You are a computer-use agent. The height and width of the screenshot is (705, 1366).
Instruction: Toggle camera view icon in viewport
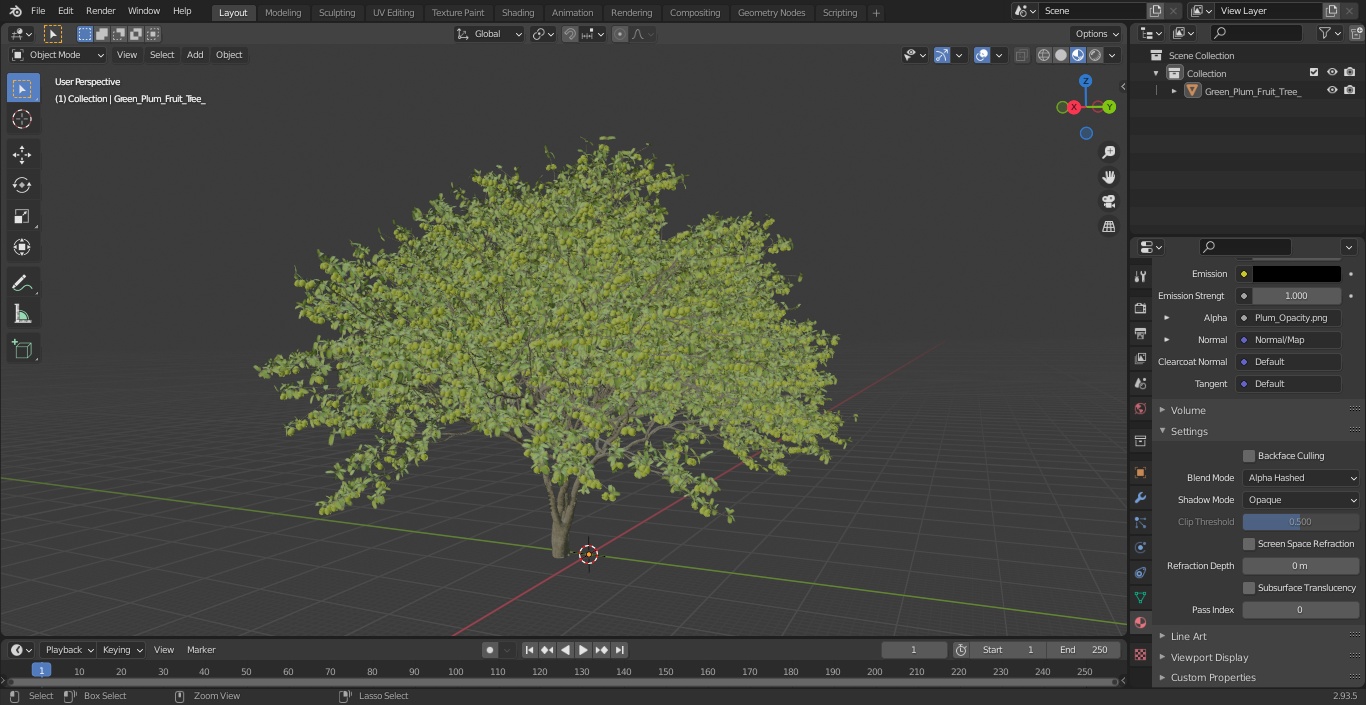coord(1108,202)
